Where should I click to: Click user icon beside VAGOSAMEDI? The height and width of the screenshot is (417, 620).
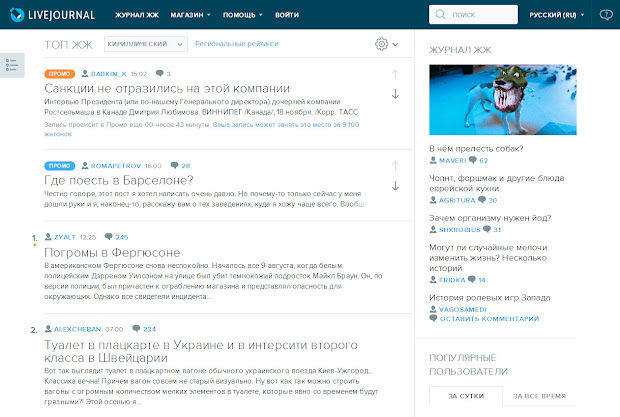[x=433, y=309]
